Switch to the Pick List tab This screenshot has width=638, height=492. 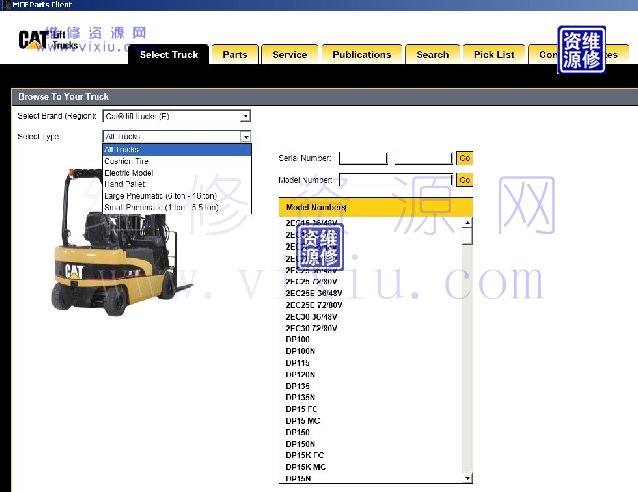pyautogui.click(x=494, y=55)
